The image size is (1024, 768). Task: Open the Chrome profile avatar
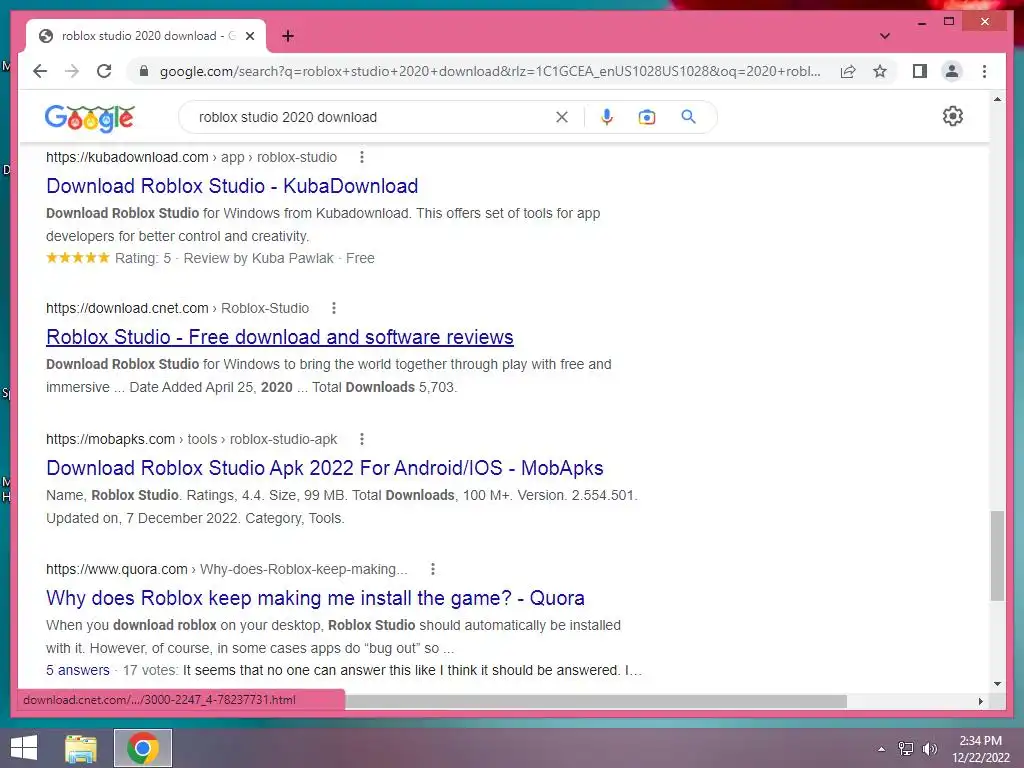(952, 71)
